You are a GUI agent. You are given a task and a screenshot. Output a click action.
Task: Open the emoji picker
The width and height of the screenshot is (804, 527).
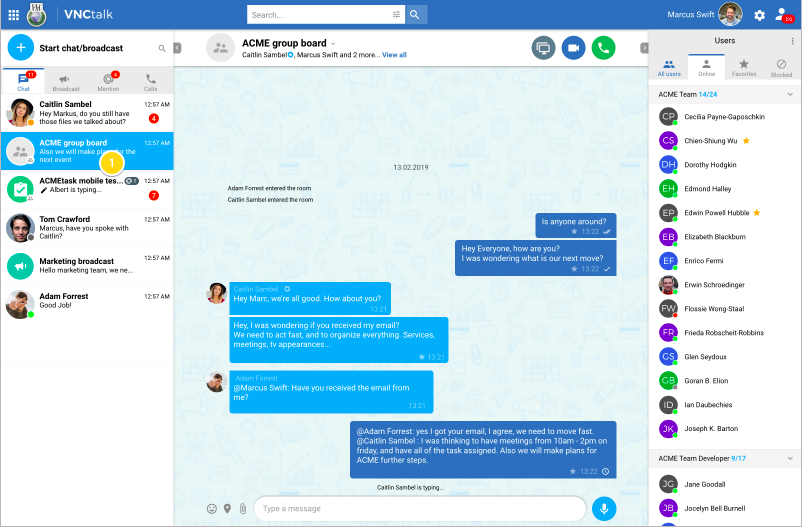click(212, 509)
